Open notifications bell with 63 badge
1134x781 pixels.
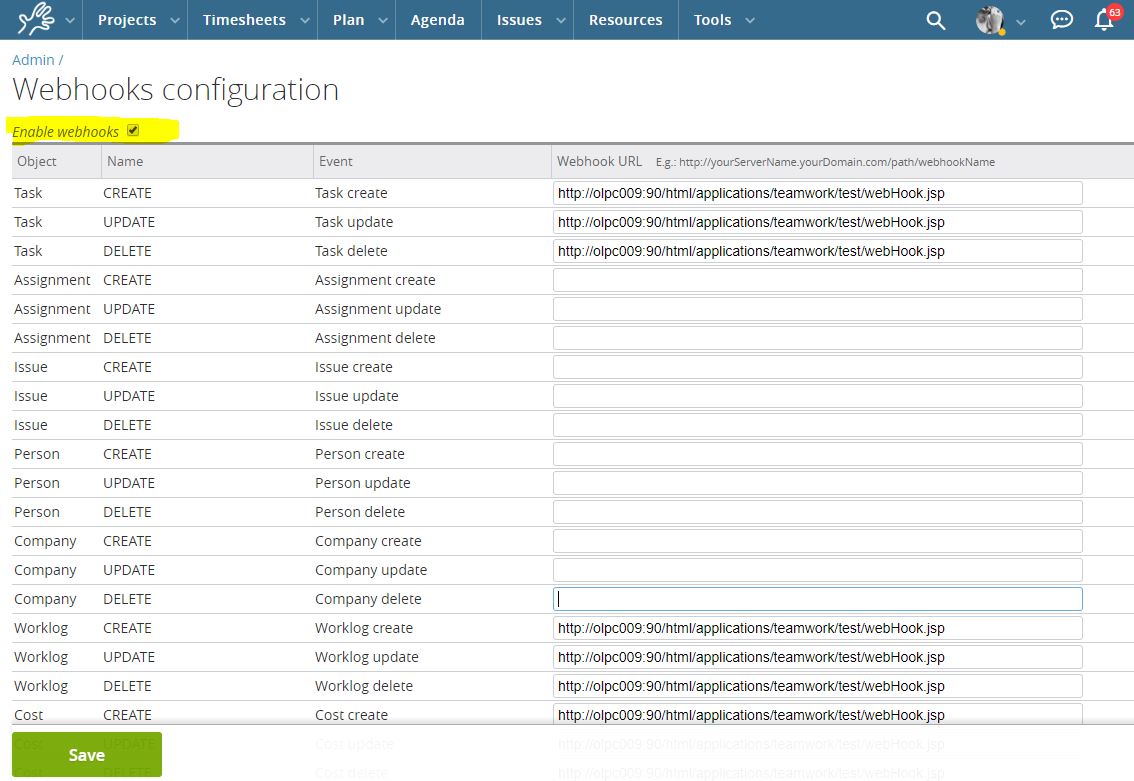click(1104, 20)
